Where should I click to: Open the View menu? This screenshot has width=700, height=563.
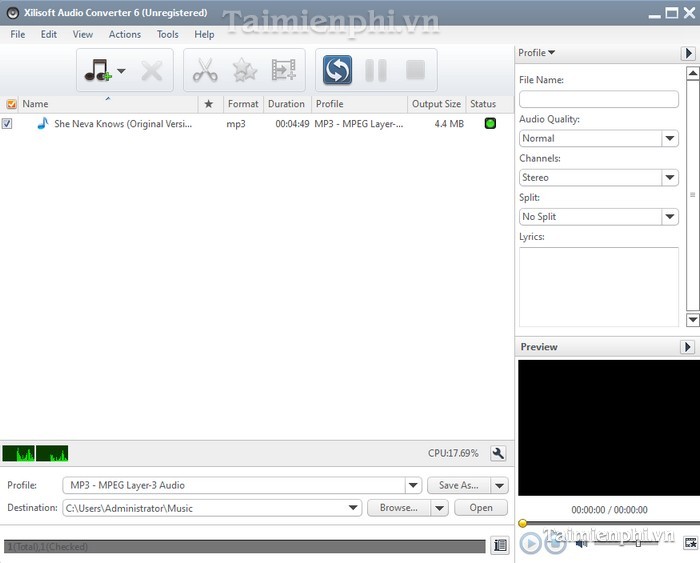(83, 34)
